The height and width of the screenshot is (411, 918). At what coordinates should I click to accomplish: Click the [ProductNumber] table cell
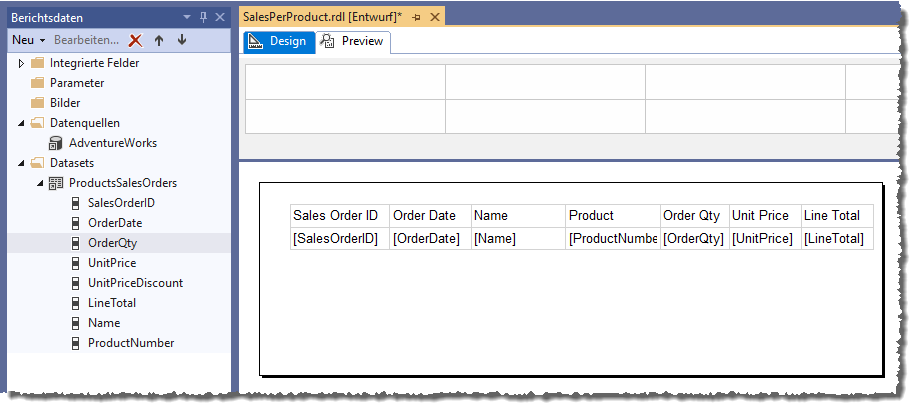612,239
